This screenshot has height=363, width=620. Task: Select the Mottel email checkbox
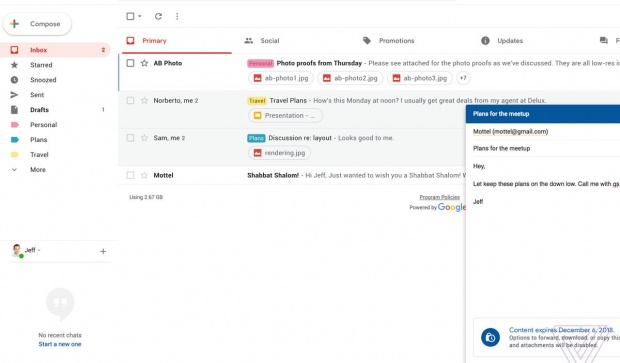(x=130, y=175)
